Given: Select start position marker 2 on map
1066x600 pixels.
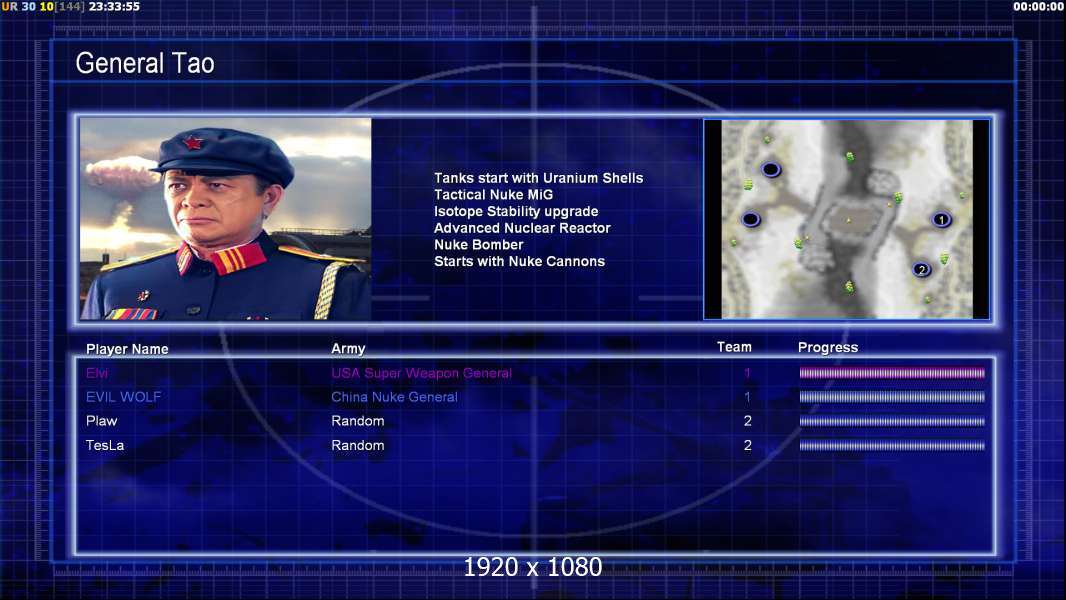Looking at the screenshot, I should (x=921, y=270).
